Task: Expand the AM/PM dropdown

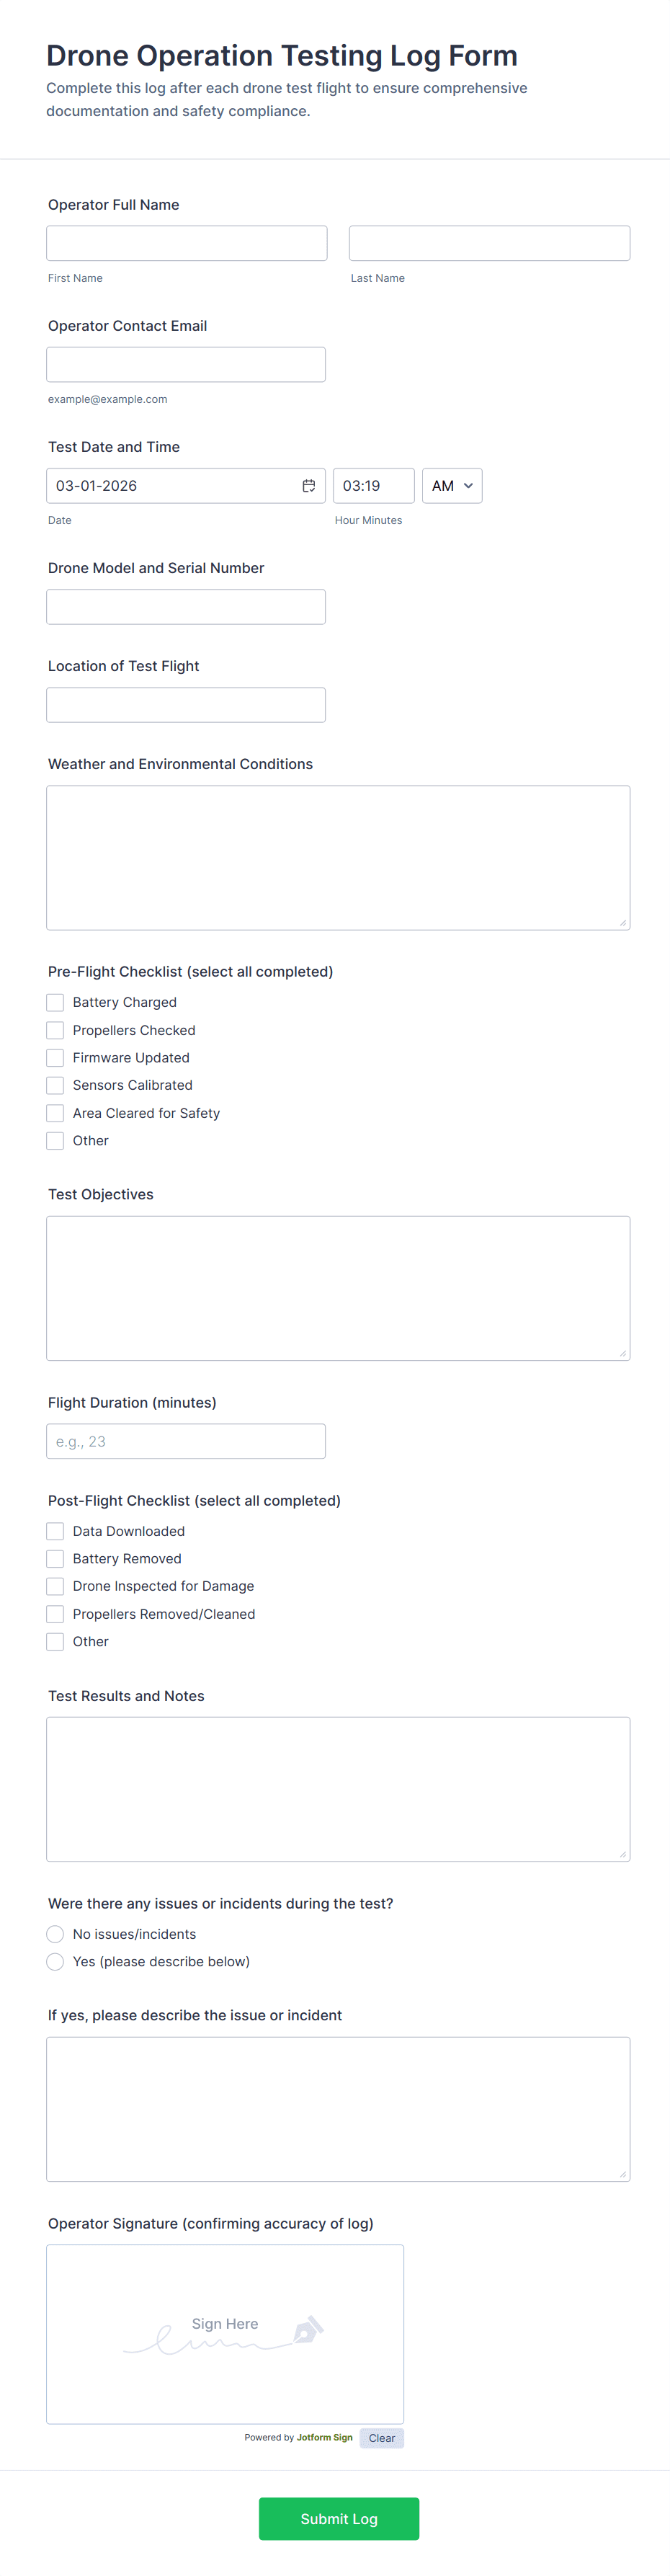Action: click(x=452, y=486)
